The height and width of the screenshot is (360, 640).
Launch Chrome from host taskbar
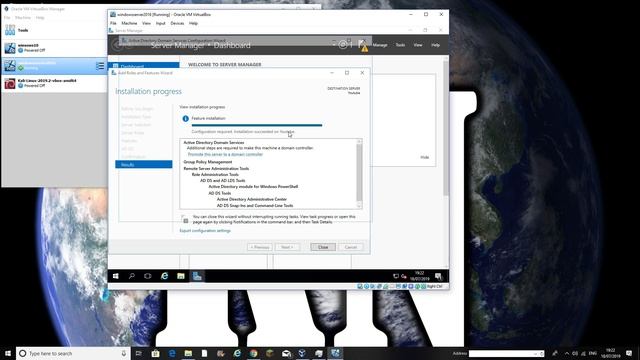(253, 353)
